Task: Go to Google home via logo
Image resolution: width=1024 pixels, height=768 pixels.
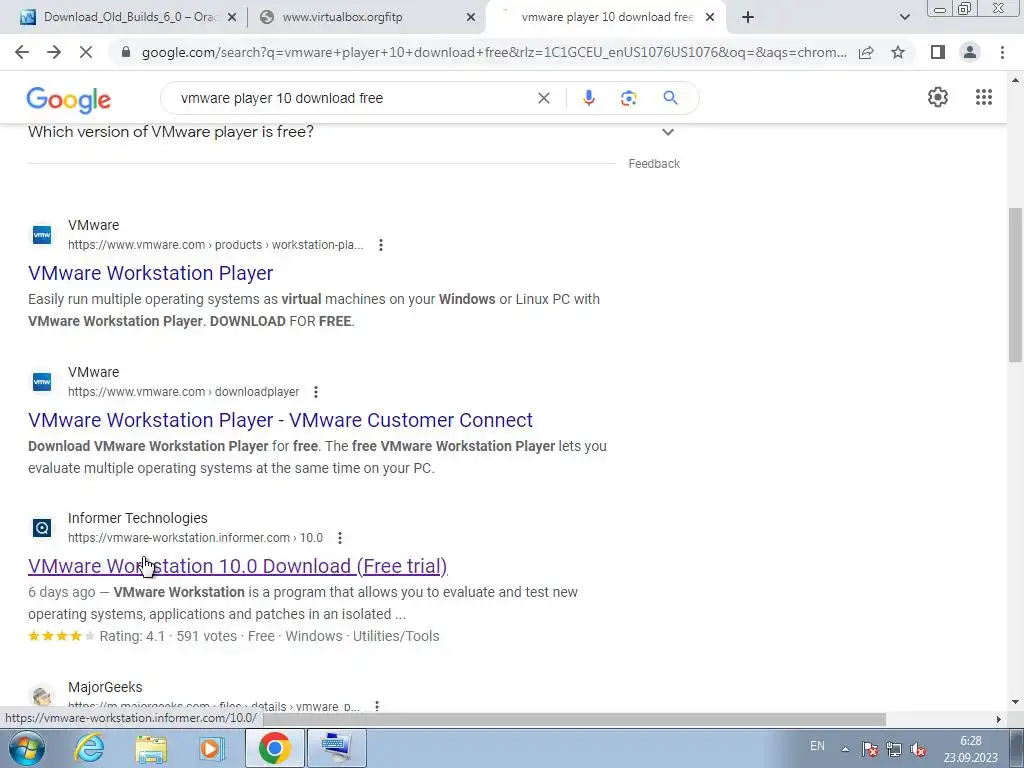Action: [69, 99]
